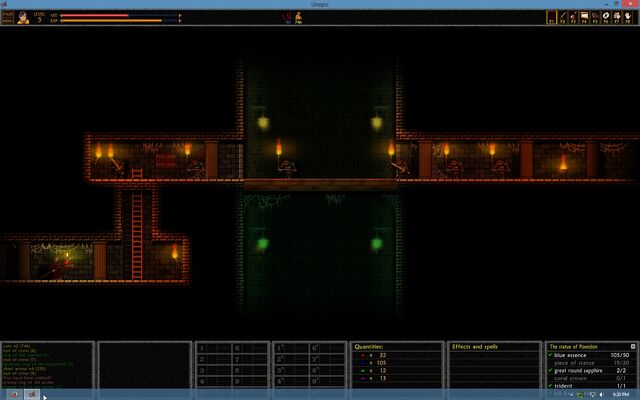Click arrow at end of EXP bar
640x400 pixels.
point(180,20)
